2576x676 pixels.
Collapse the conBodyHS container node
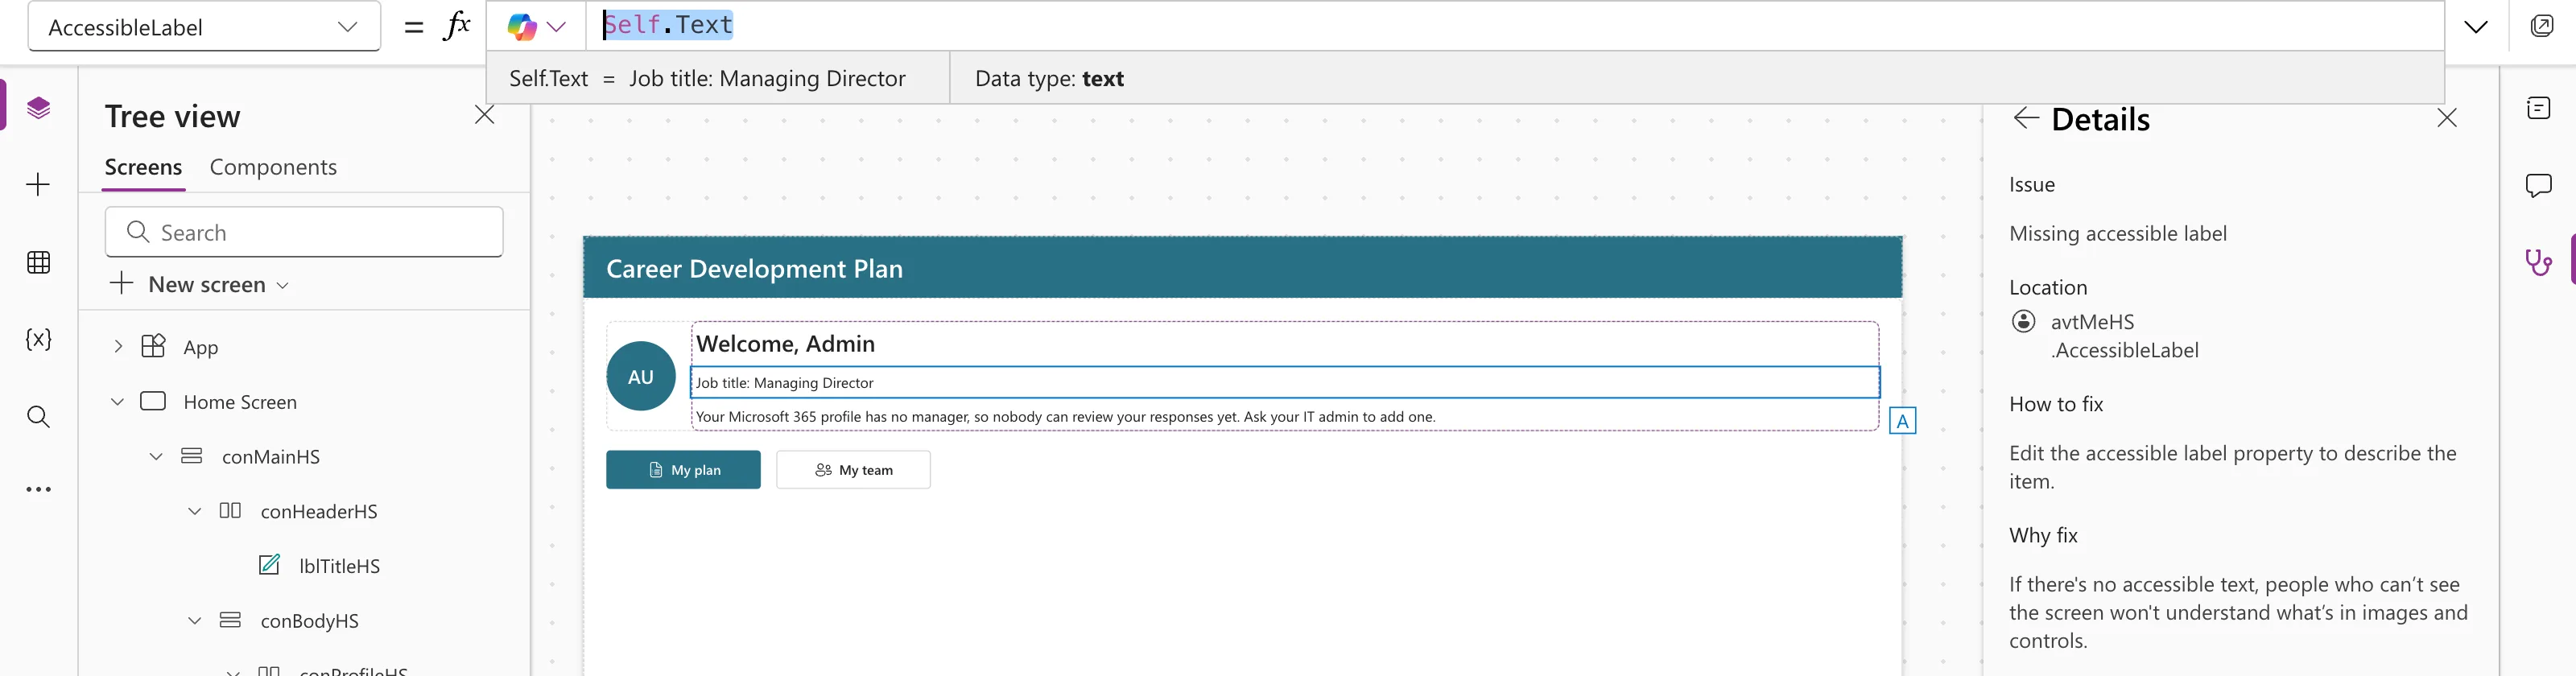[x=195, y=620]
